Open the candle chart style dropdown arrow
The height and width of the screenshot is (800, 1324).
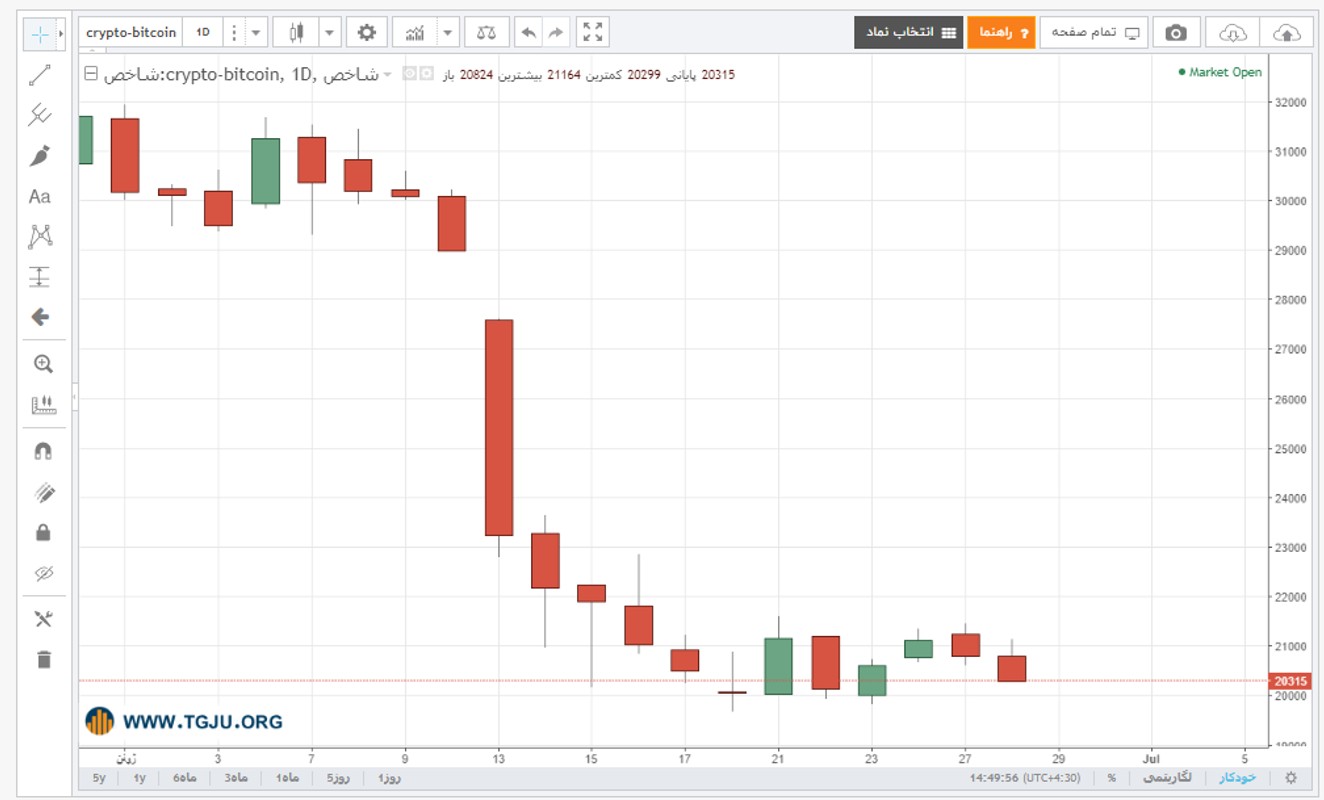[x=329, y=33]
